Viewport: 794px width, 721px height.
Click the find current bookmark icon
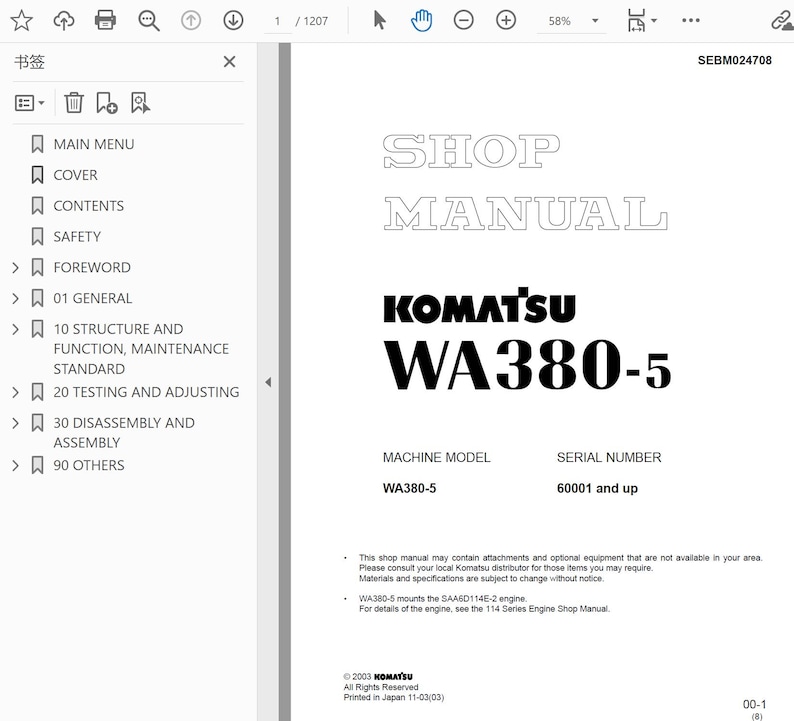coord(140,103)
